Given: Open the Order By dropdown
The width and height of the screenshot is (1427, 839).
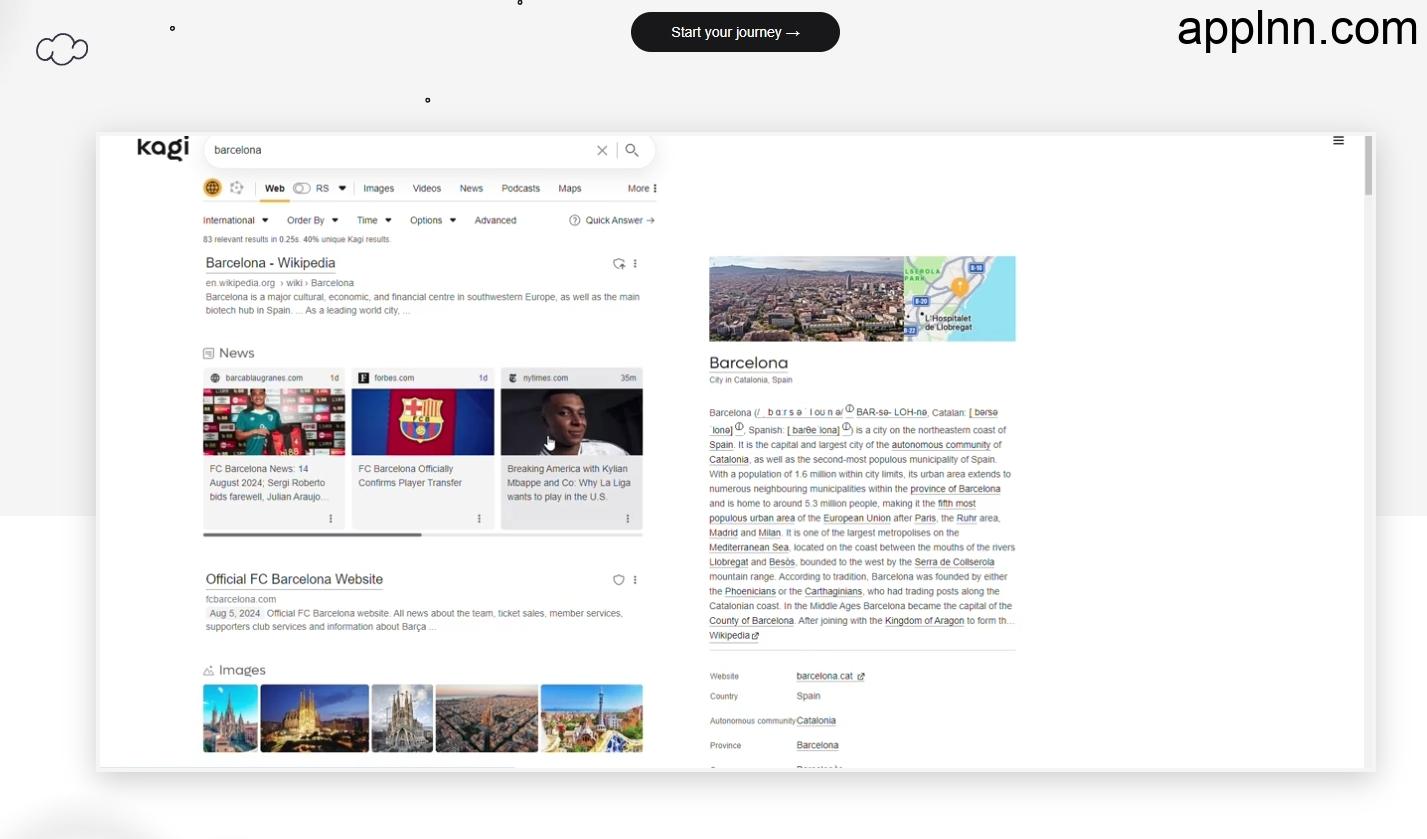Looking at the screenshot, I should click(x=313, y=220).
